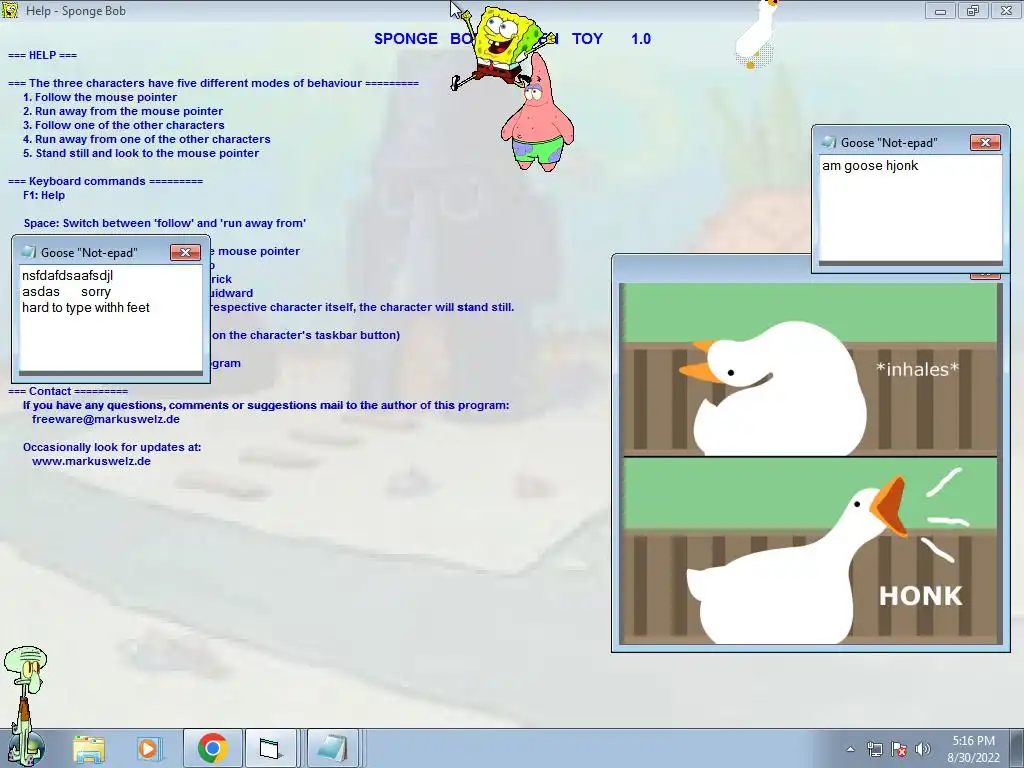Click the Show desktop strip at the taskbar end

[1017, 748]
